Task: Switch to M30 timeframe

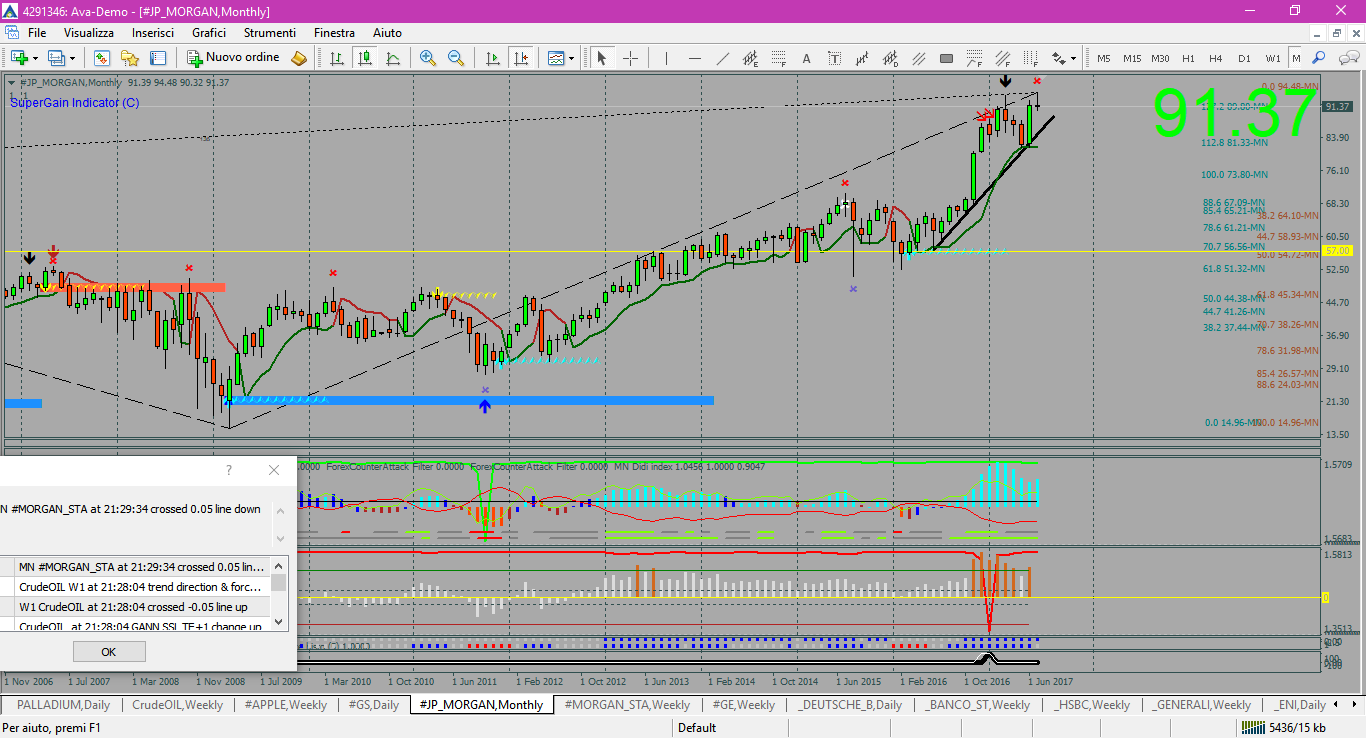Action: (x=1160, y=58)
